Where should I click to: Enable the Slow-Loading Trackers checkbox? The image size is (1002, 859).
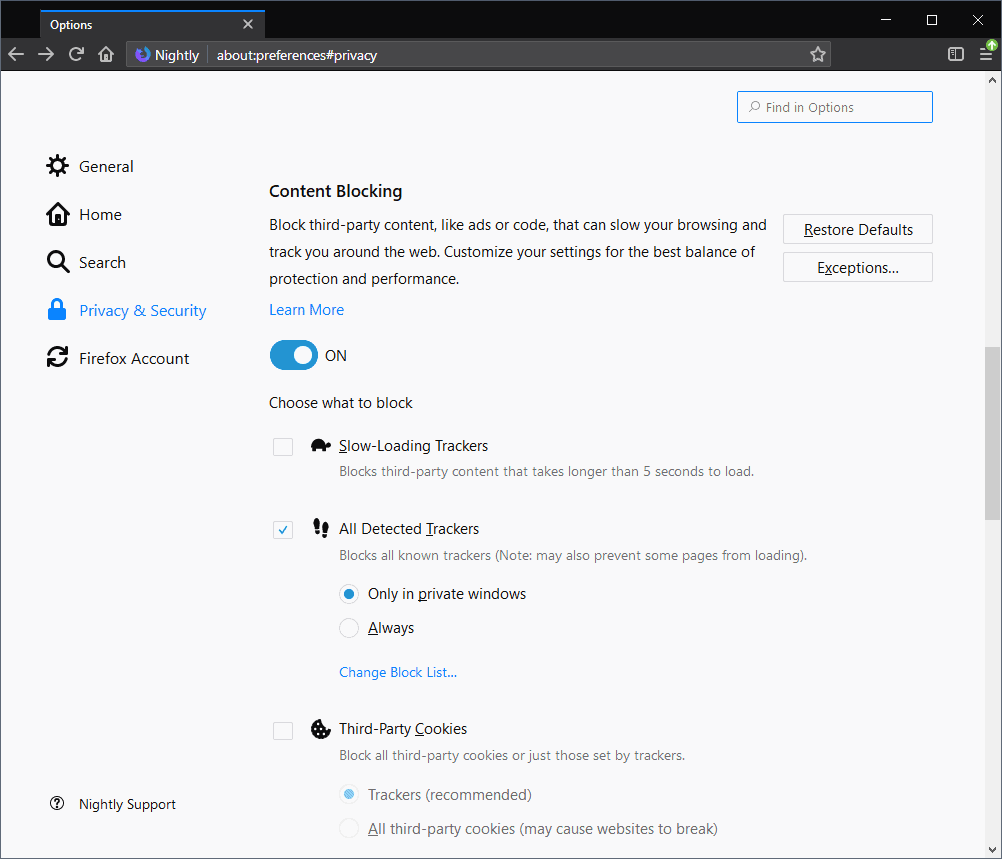[x=283, y=447]
